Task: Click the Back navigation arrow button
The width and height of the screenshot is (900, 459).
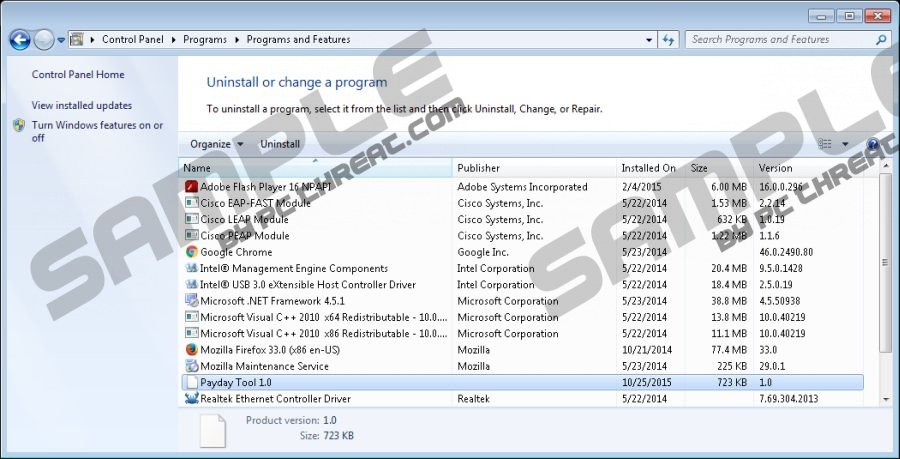Action: click(x=19, y=40)
